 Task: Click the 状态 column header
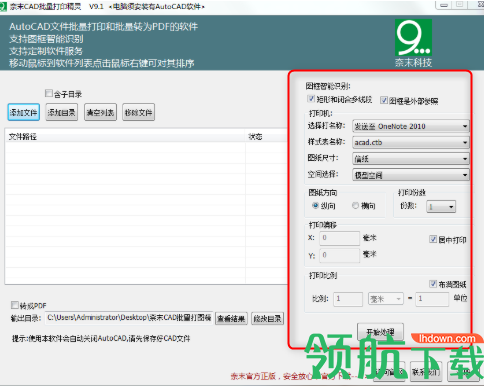click(266, 136)
